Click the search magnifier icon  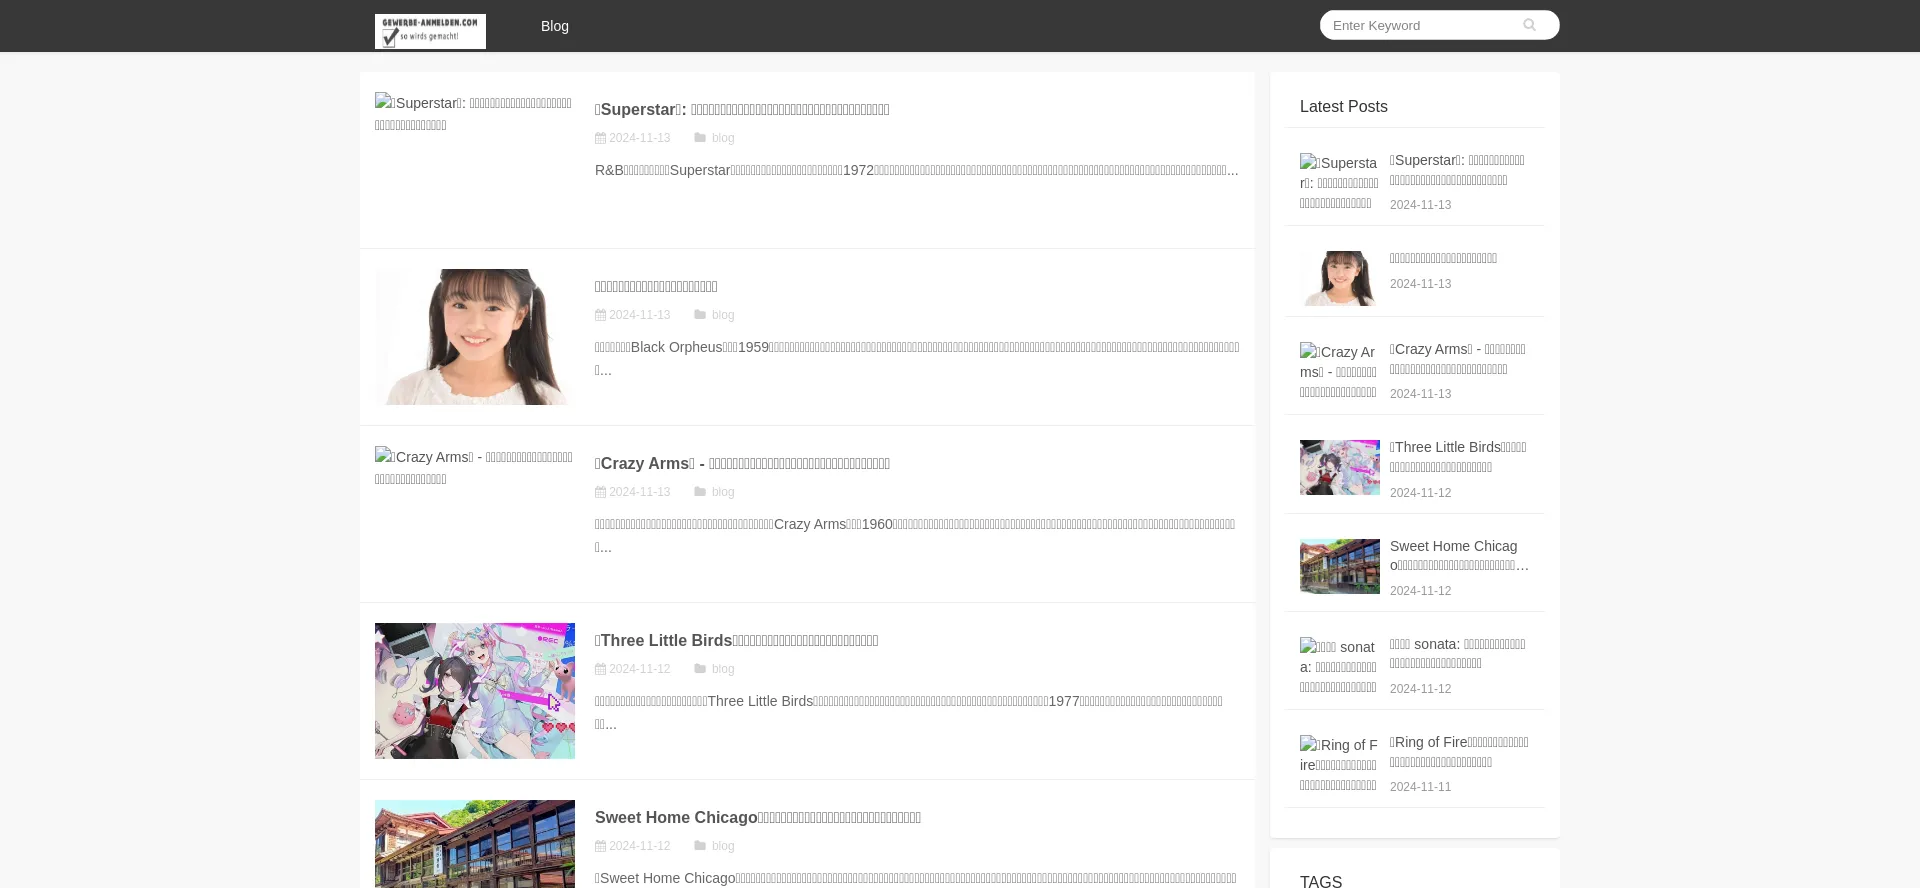1529,25
